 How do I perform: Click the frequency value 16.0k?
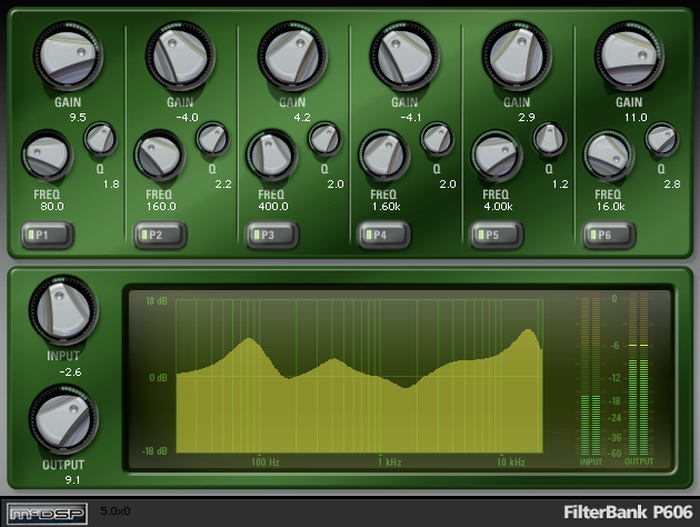[611, 206]
